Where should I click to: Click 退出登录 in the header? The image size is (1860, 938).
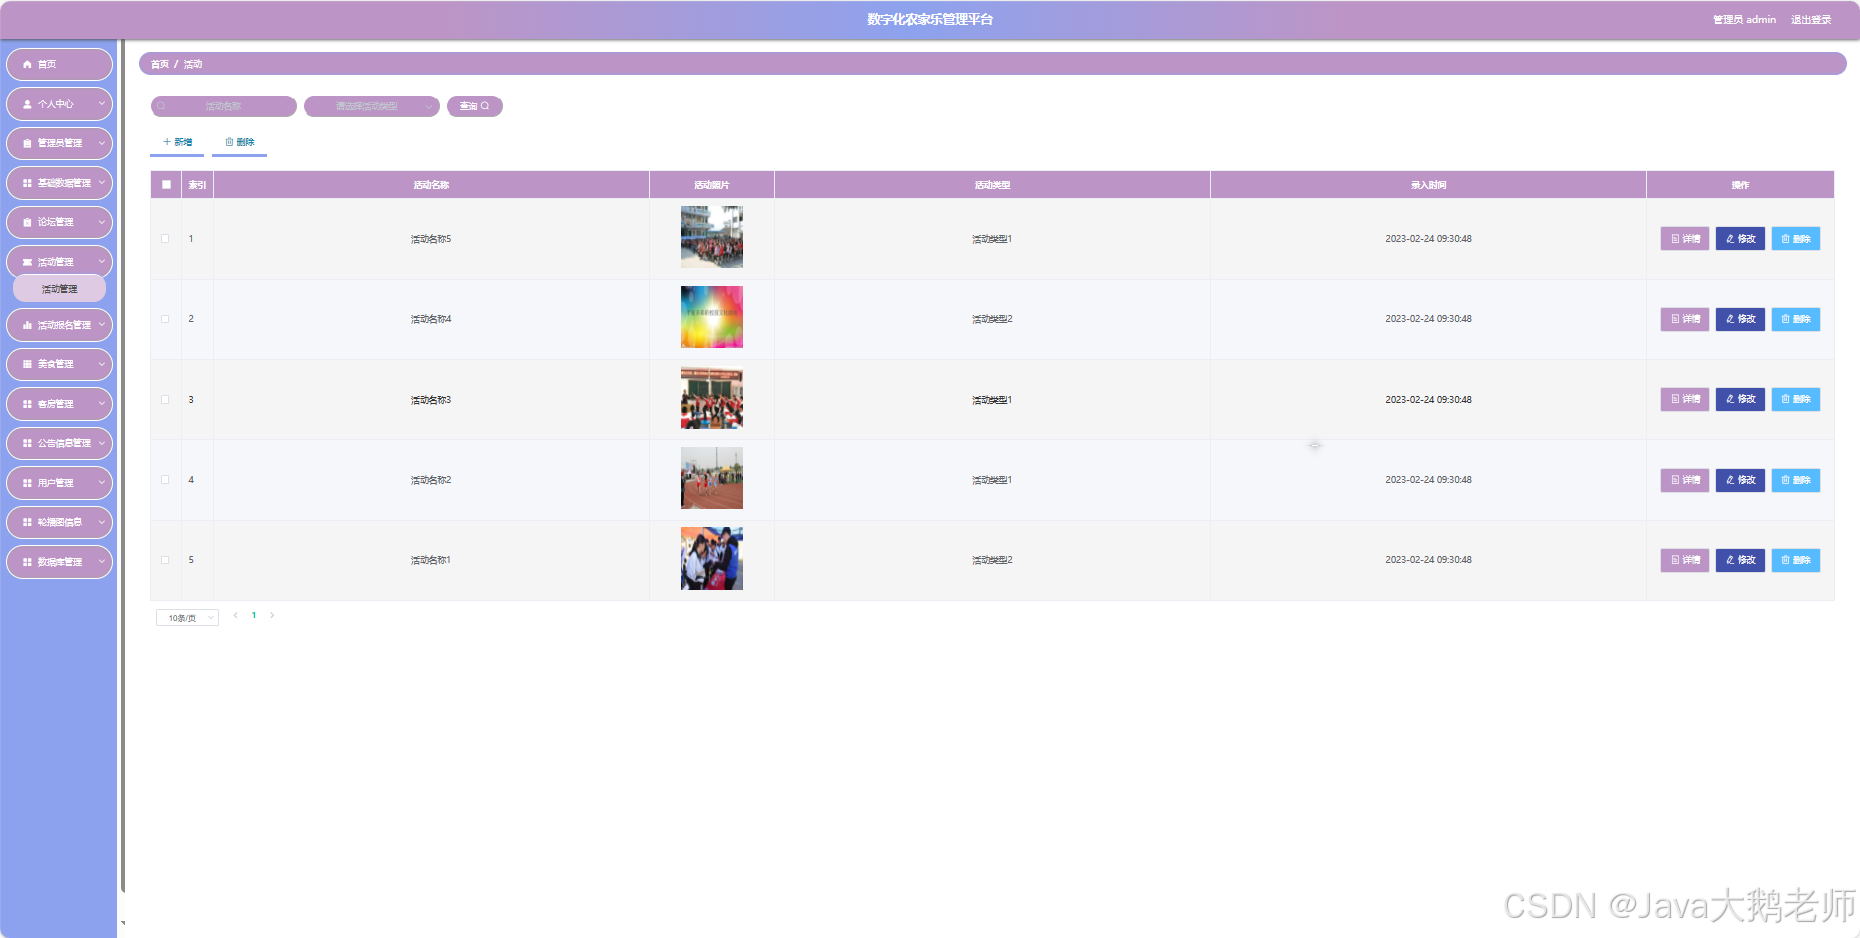[1811, 20]
